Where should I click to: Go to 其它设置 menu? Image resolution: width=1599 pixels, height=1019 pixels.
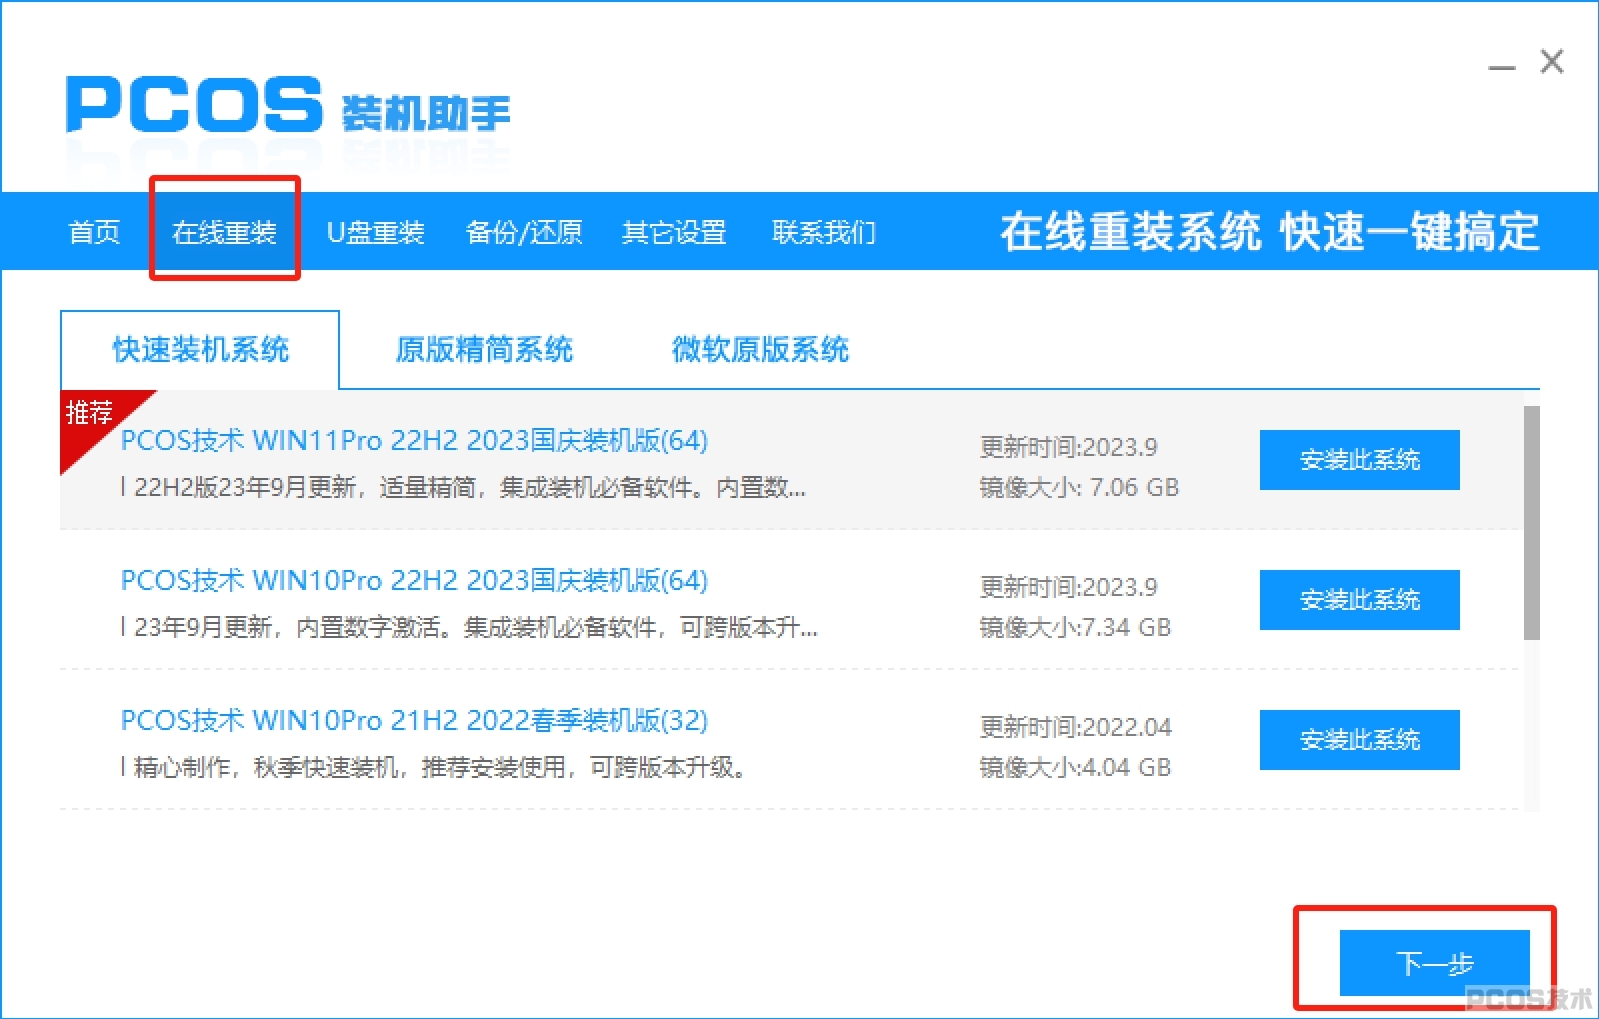(674, 232)
